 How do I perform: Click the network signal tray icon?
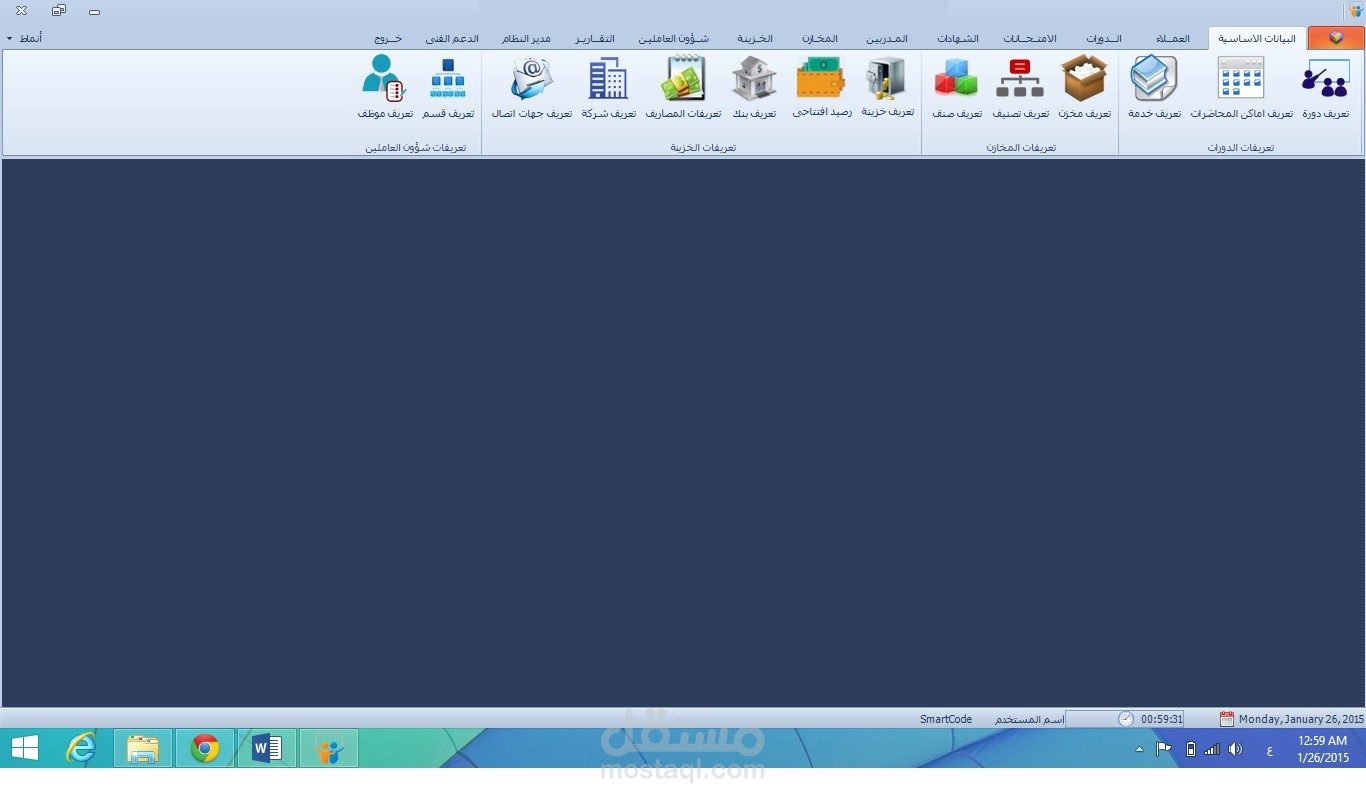pyautogui.click(x=1212, y=749)
